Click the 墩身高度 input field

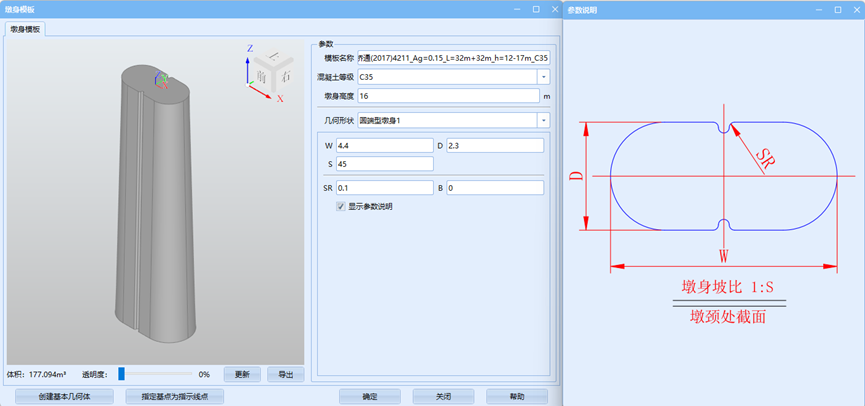click(x=447, y=97)
